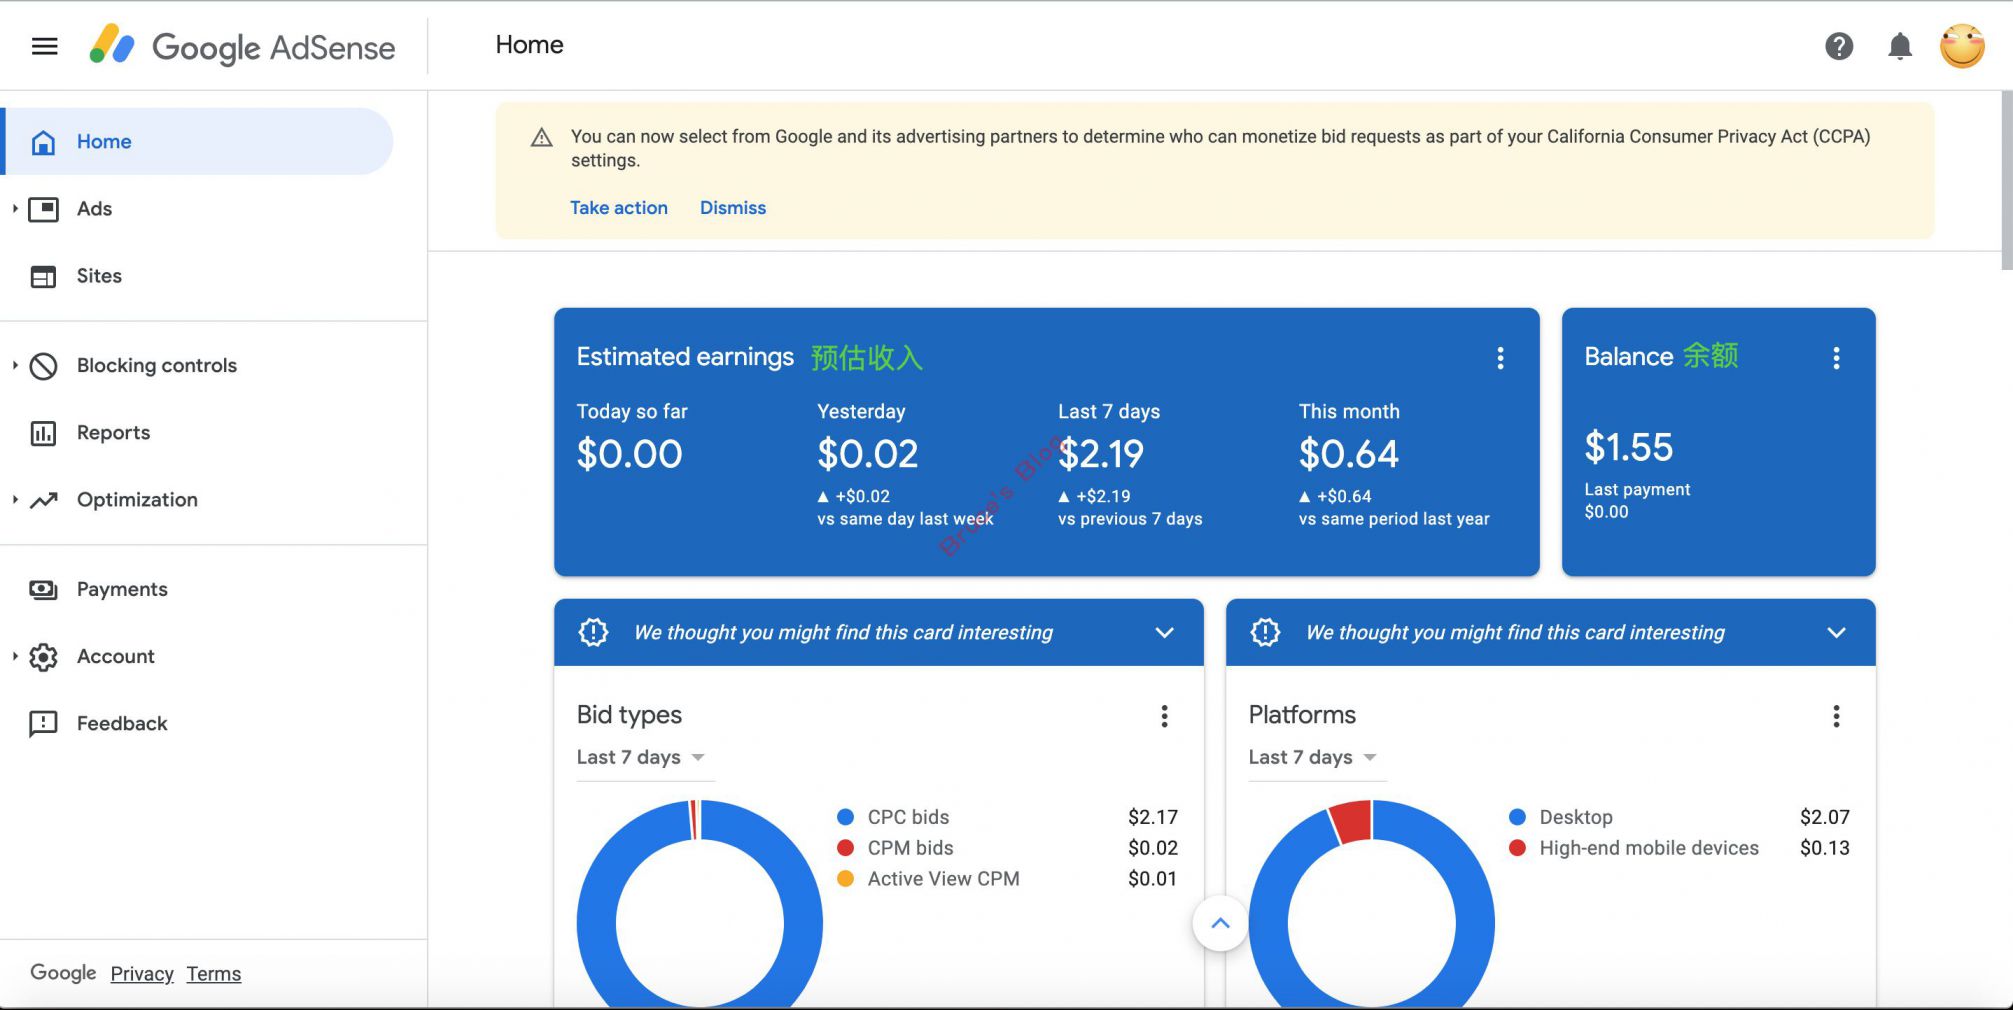Image resolution: width=2013 pixels, height=1010 pixels.
Task: Click badge icon above Platforms card
Action: point(1265,632)
